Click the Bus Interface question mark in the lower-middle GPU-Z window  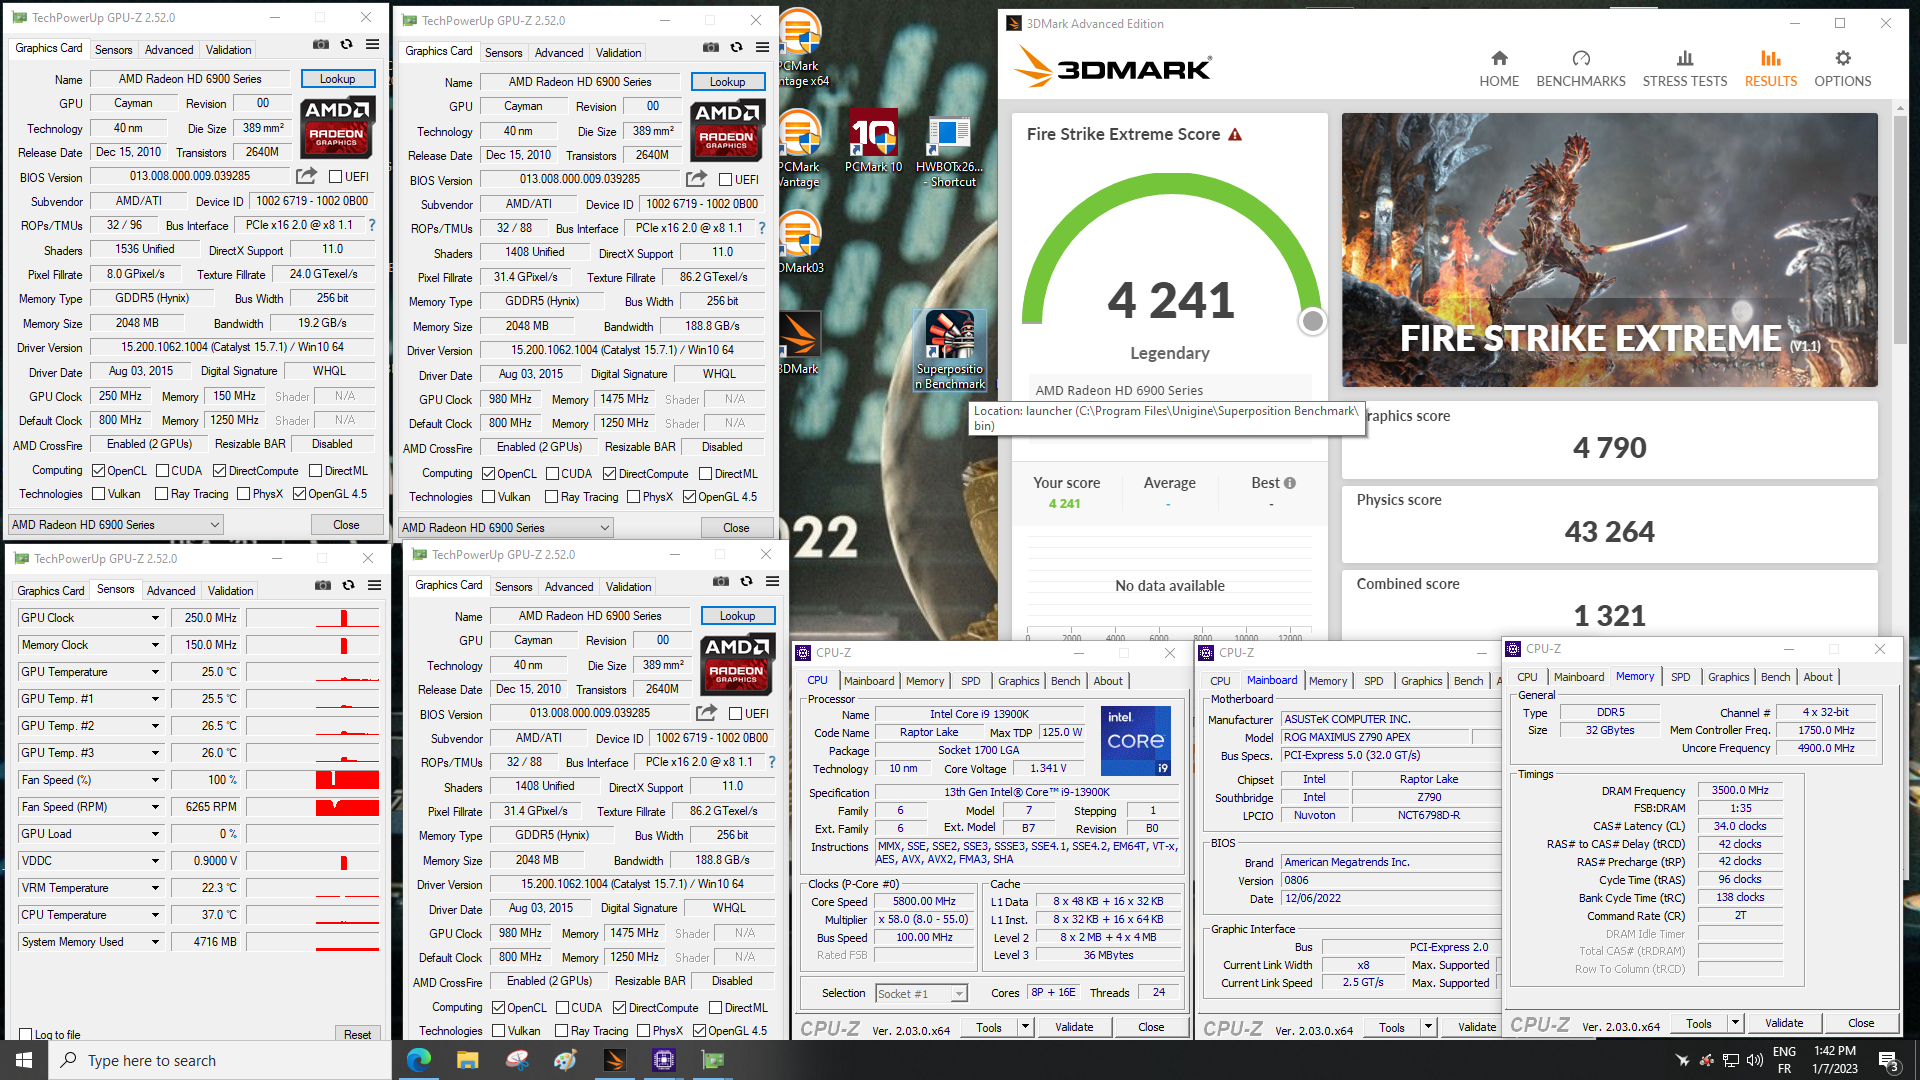772,762
